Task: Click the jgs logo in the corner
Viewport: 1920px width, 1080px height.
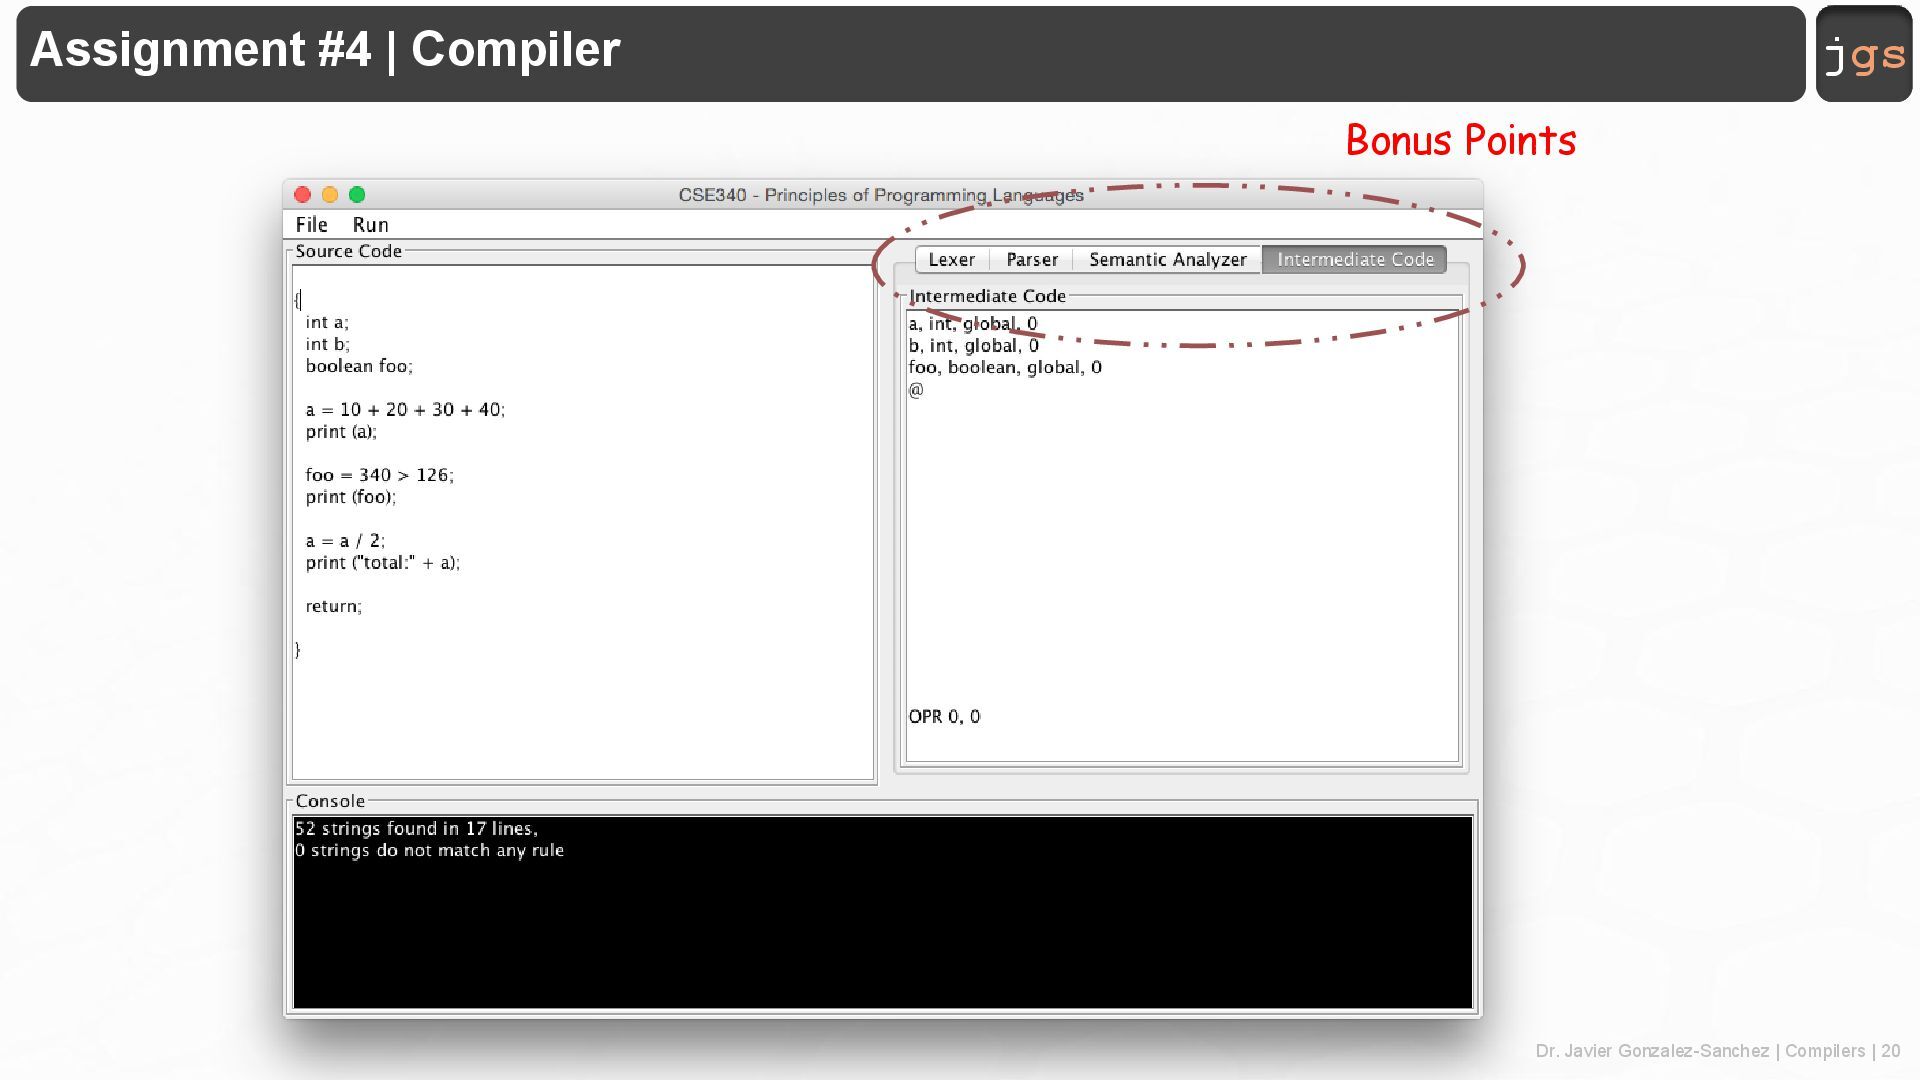Action: click(x=1864, y=54)
